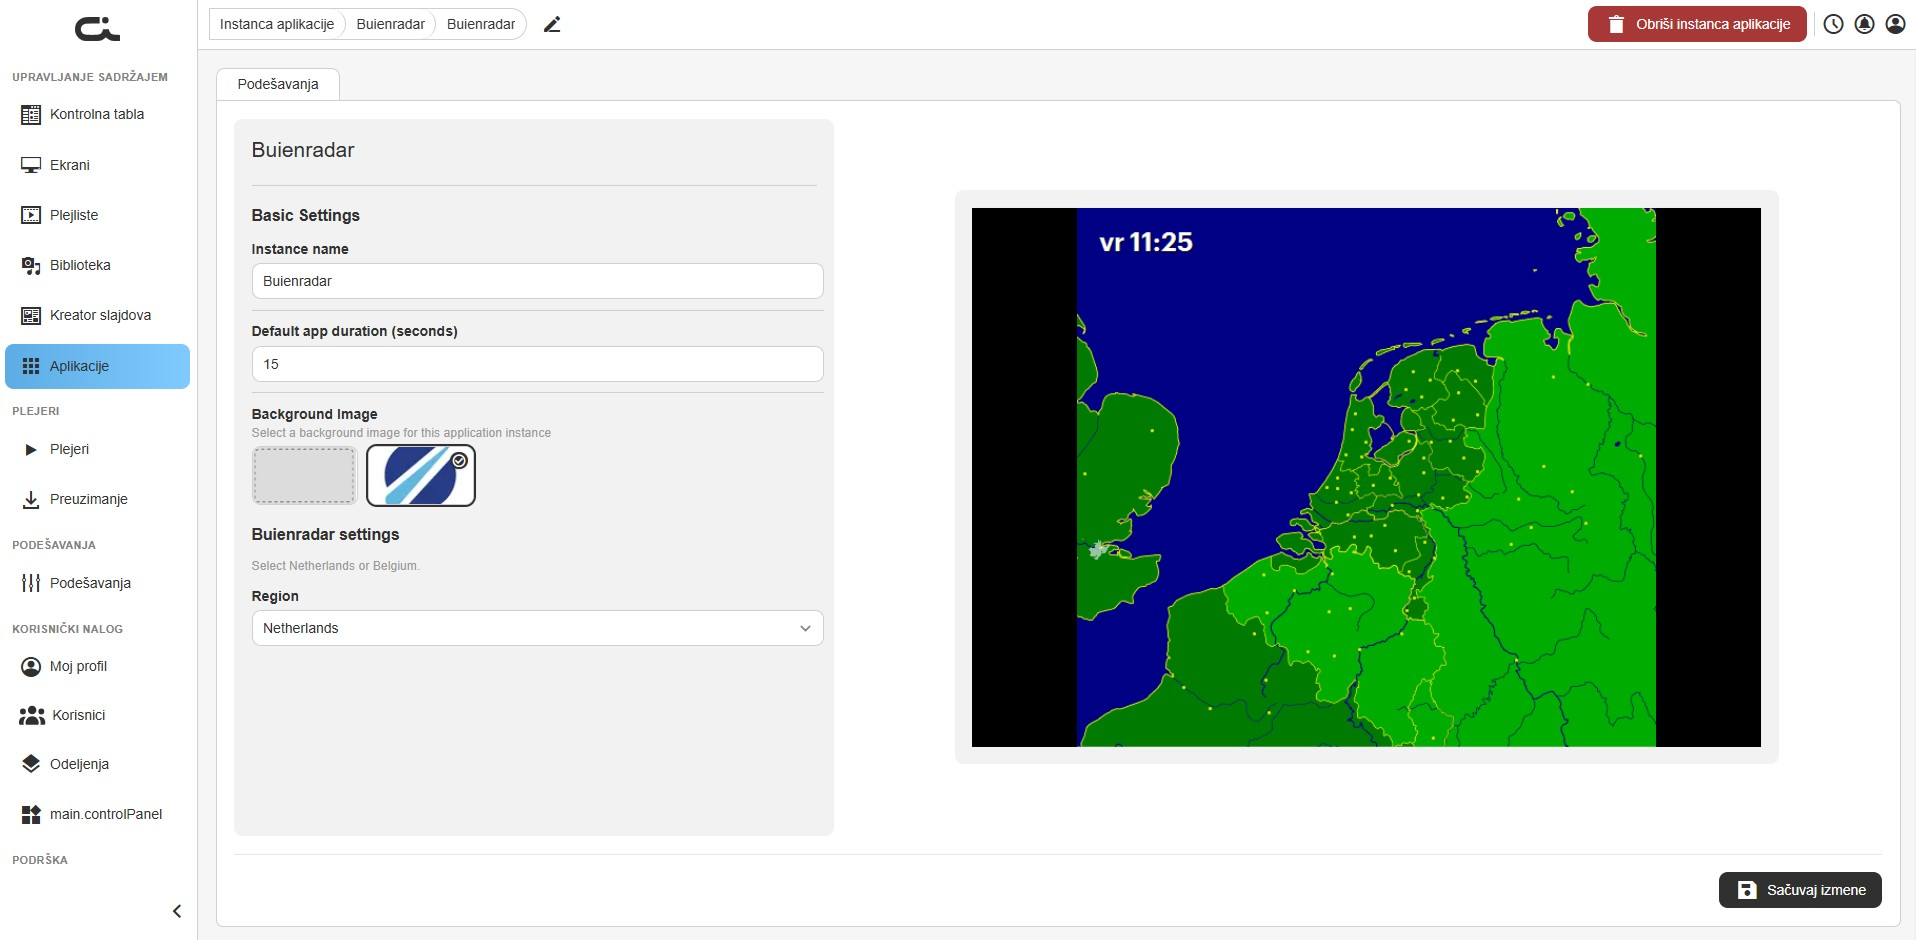The height and width of the screenshot is (940, 1916).
Task: Open Podešavanja sliders icon in sidebar
Action: pyautogui.click(x=31, y=583)
